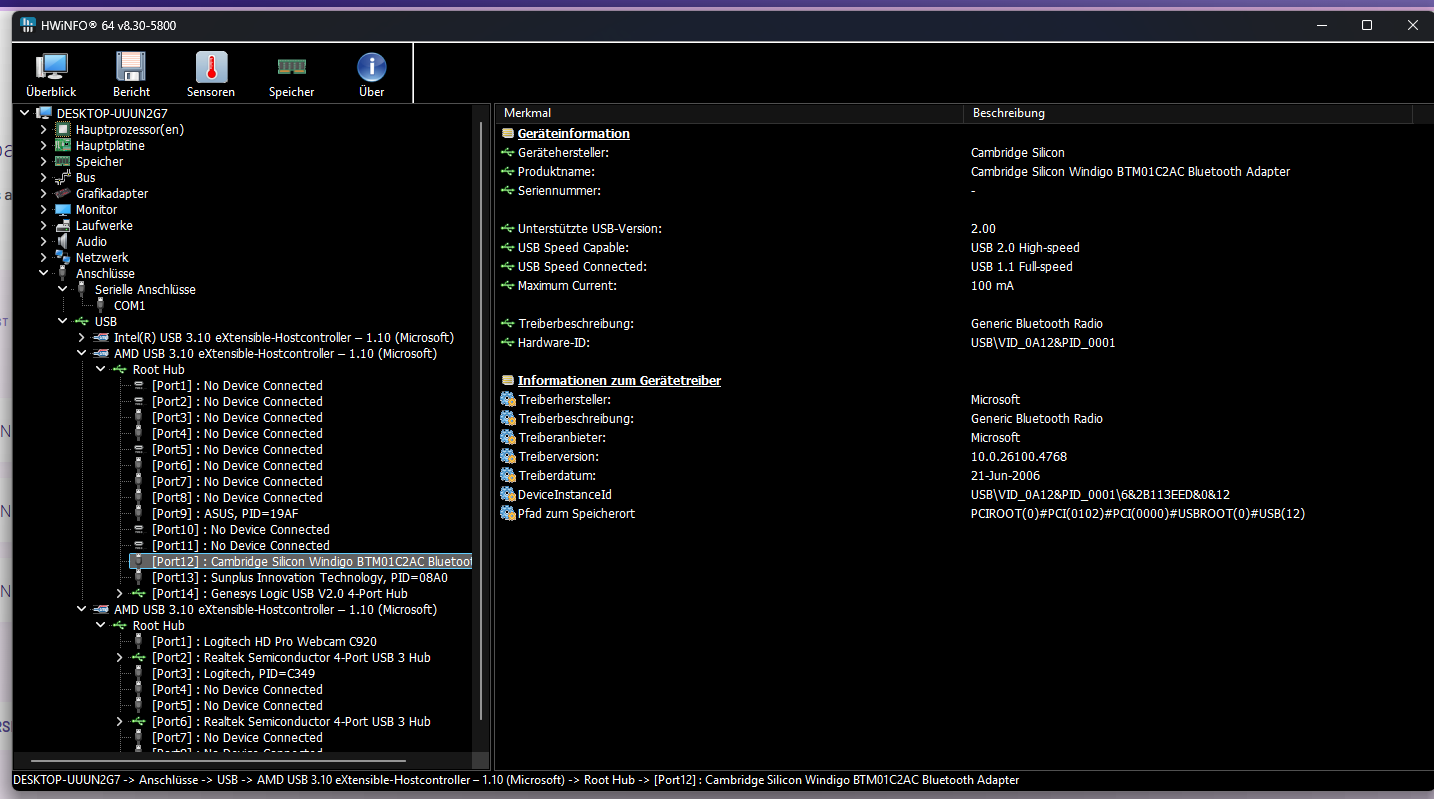Click the USB node icon under Anschlüsse
The image size is (1434, 799).
(x=82, y=321)
